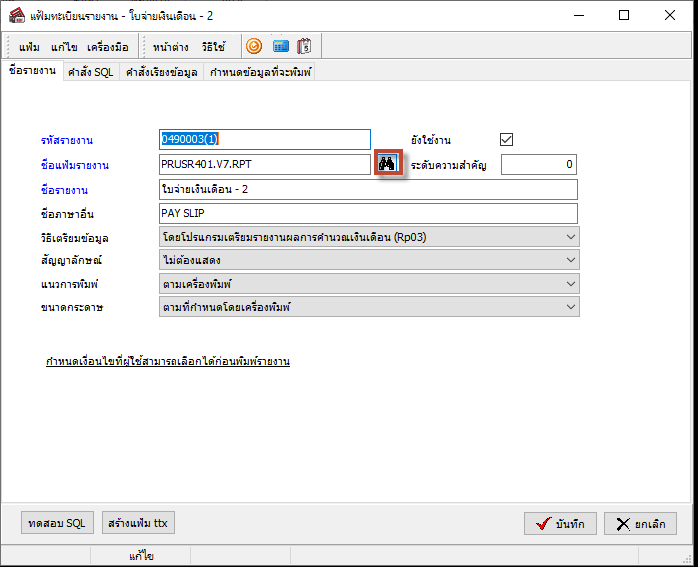Click the orange circular icon in the toolbar
This screenshot has height=567, width=698.
[255, 46]
